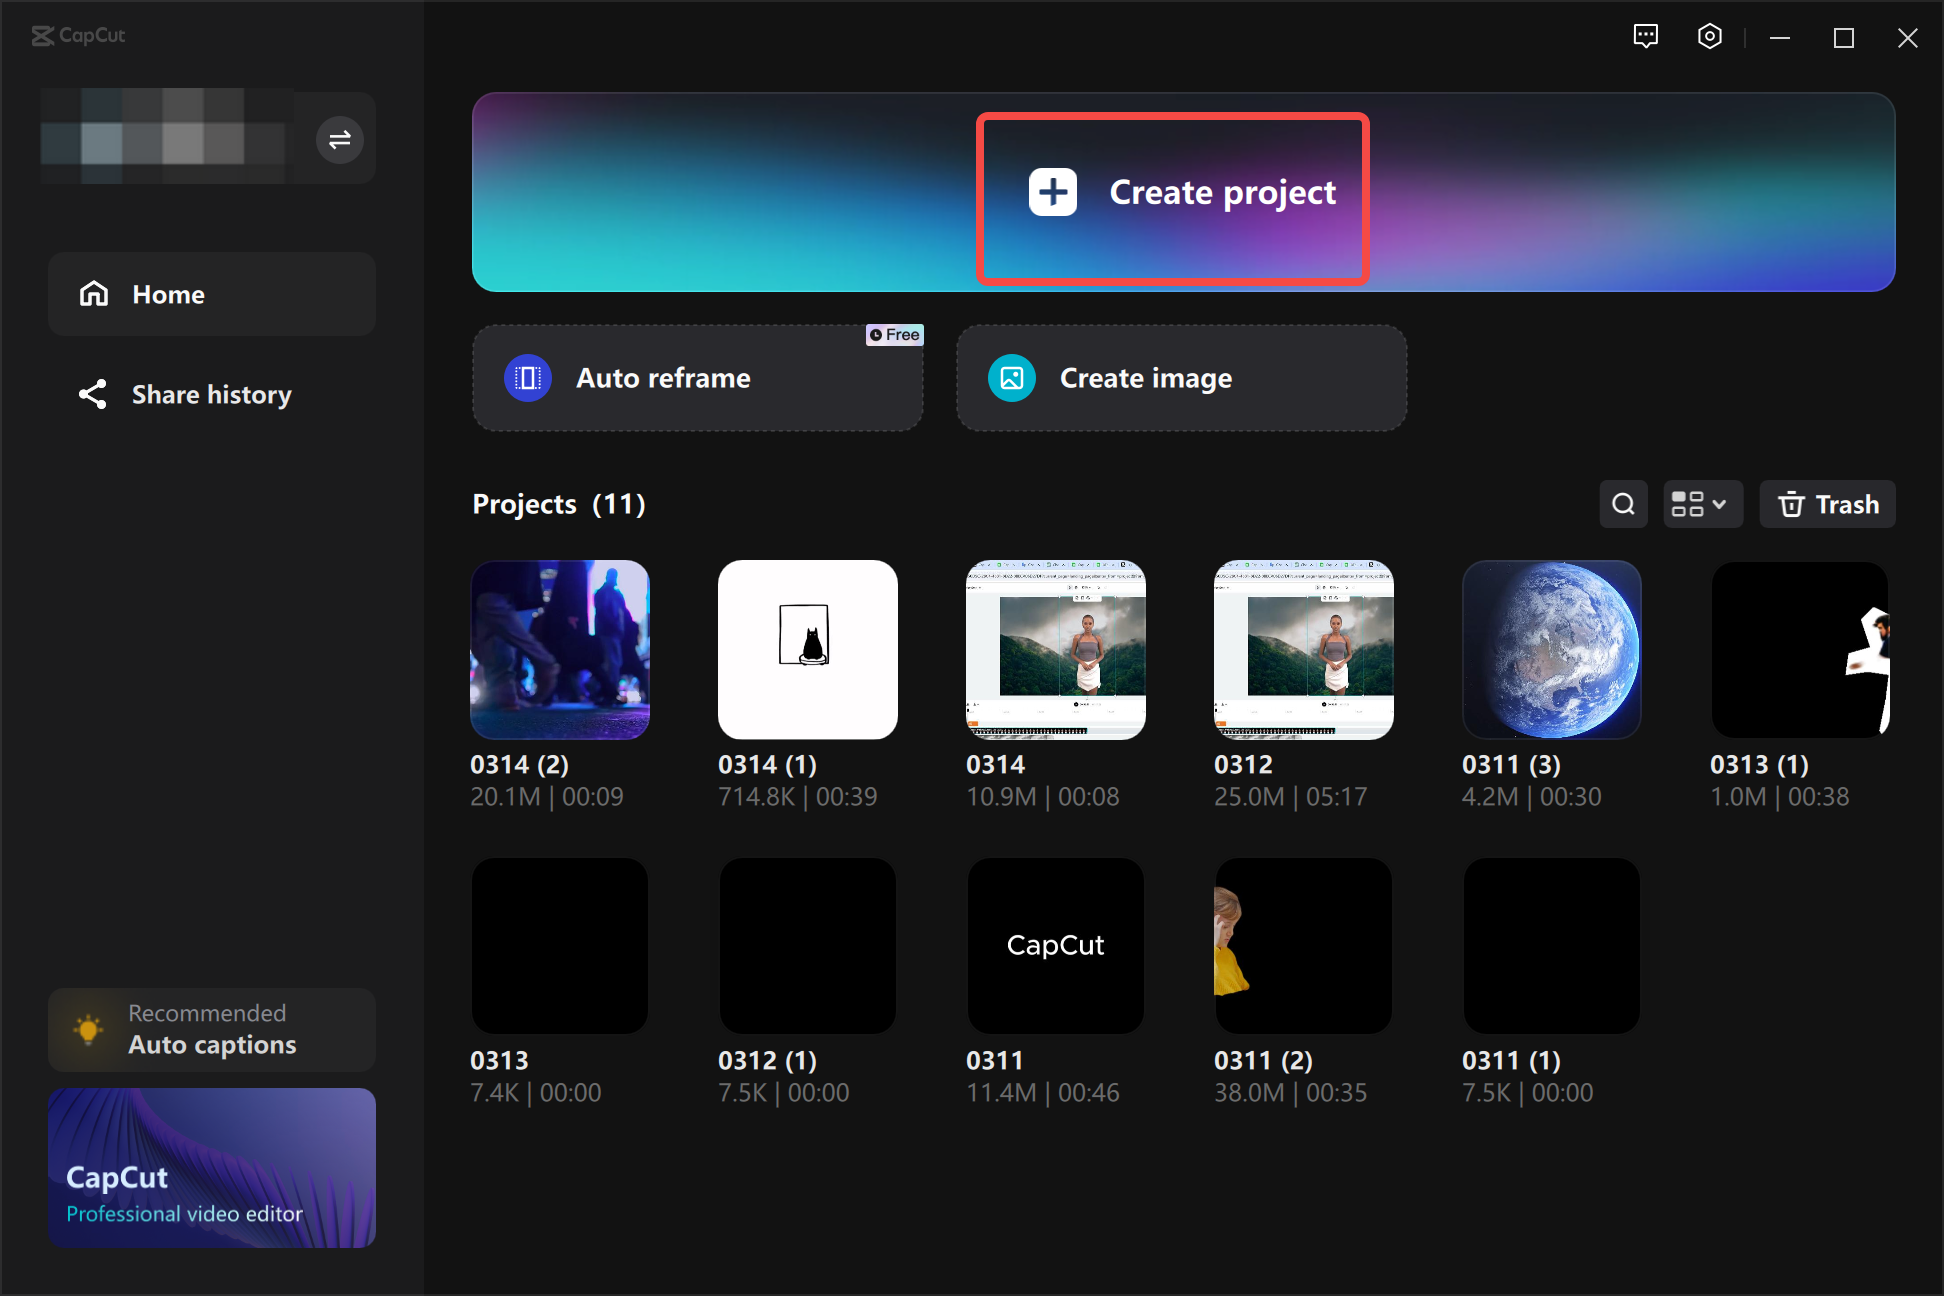Image resolution: width=1944 pixels, height=1296 pixels.
Task: Click the Home house icon in sidebar
Action: pos(93,293)
